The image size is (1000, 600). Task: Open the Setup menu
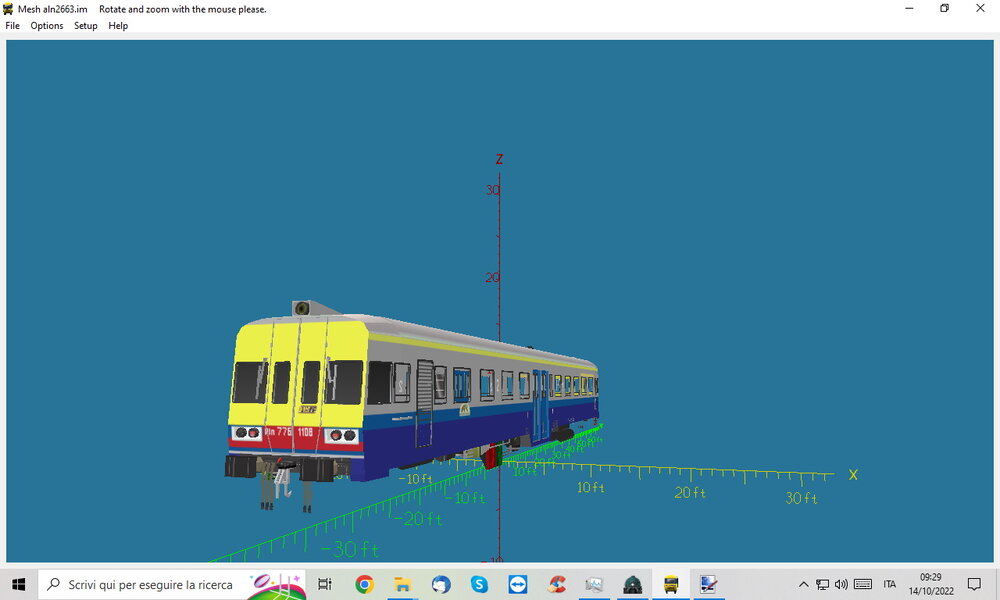click(85, 26)
